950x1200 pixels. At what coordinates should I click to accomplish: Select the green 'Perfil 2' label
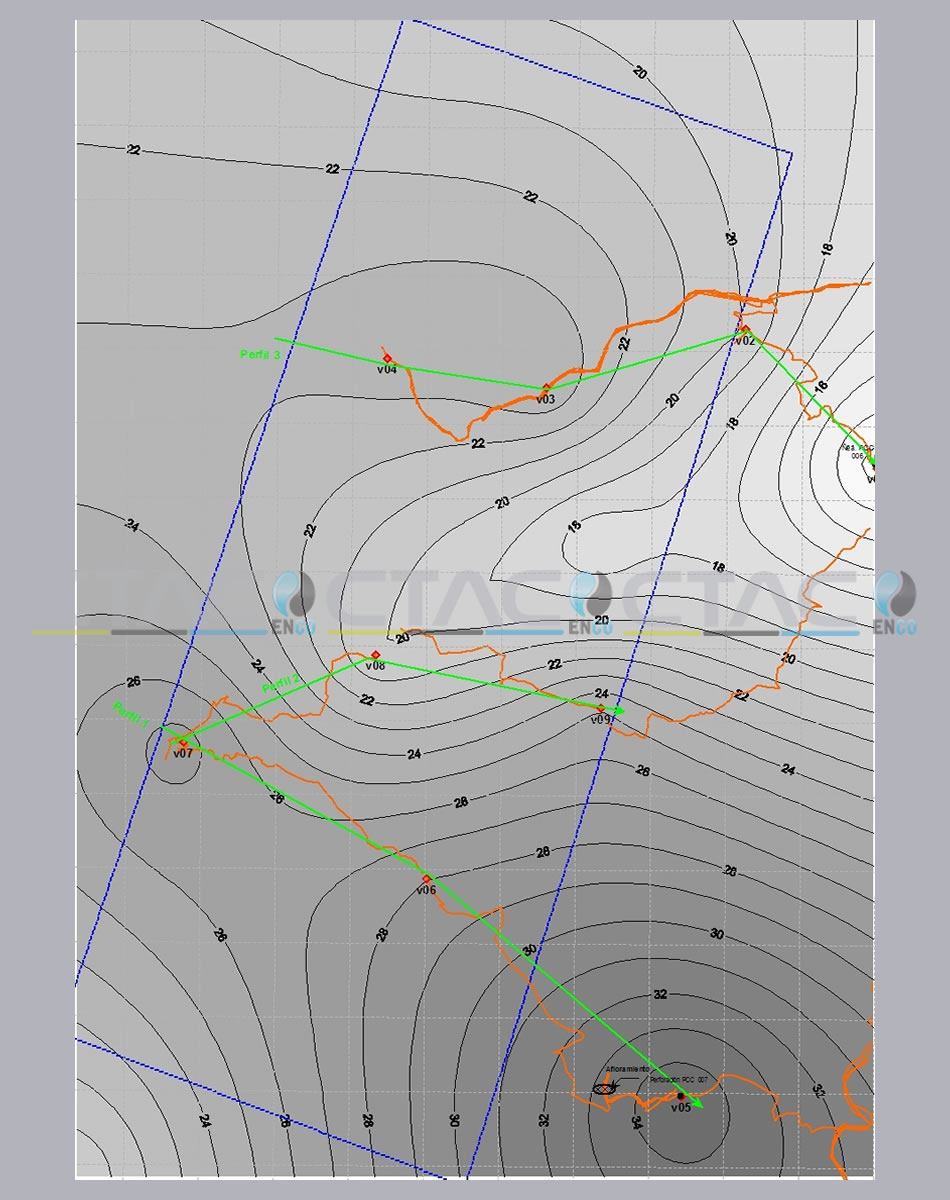click(281, 685)
